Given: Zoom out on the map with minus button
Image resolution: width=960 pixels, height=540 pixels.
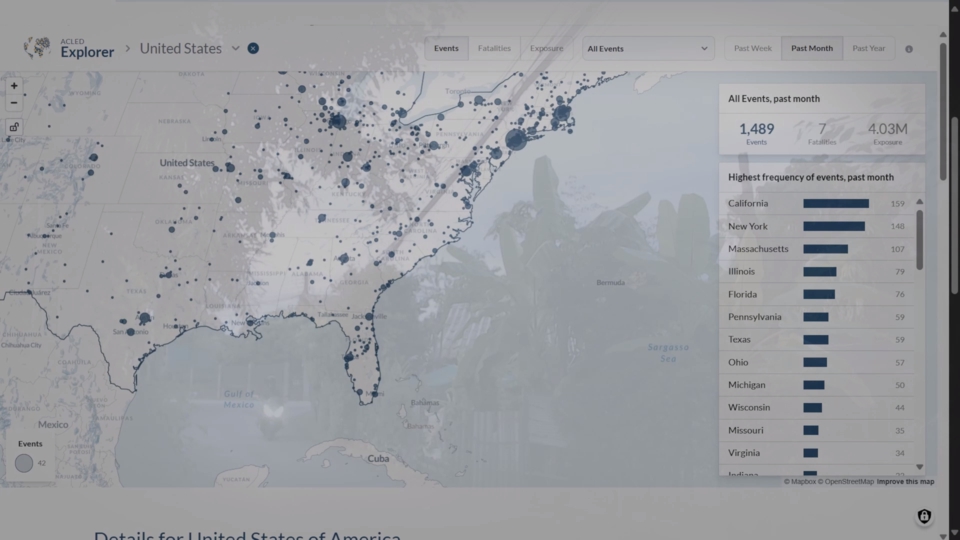Looking at the screenshot, I should (x=14, y=103).
